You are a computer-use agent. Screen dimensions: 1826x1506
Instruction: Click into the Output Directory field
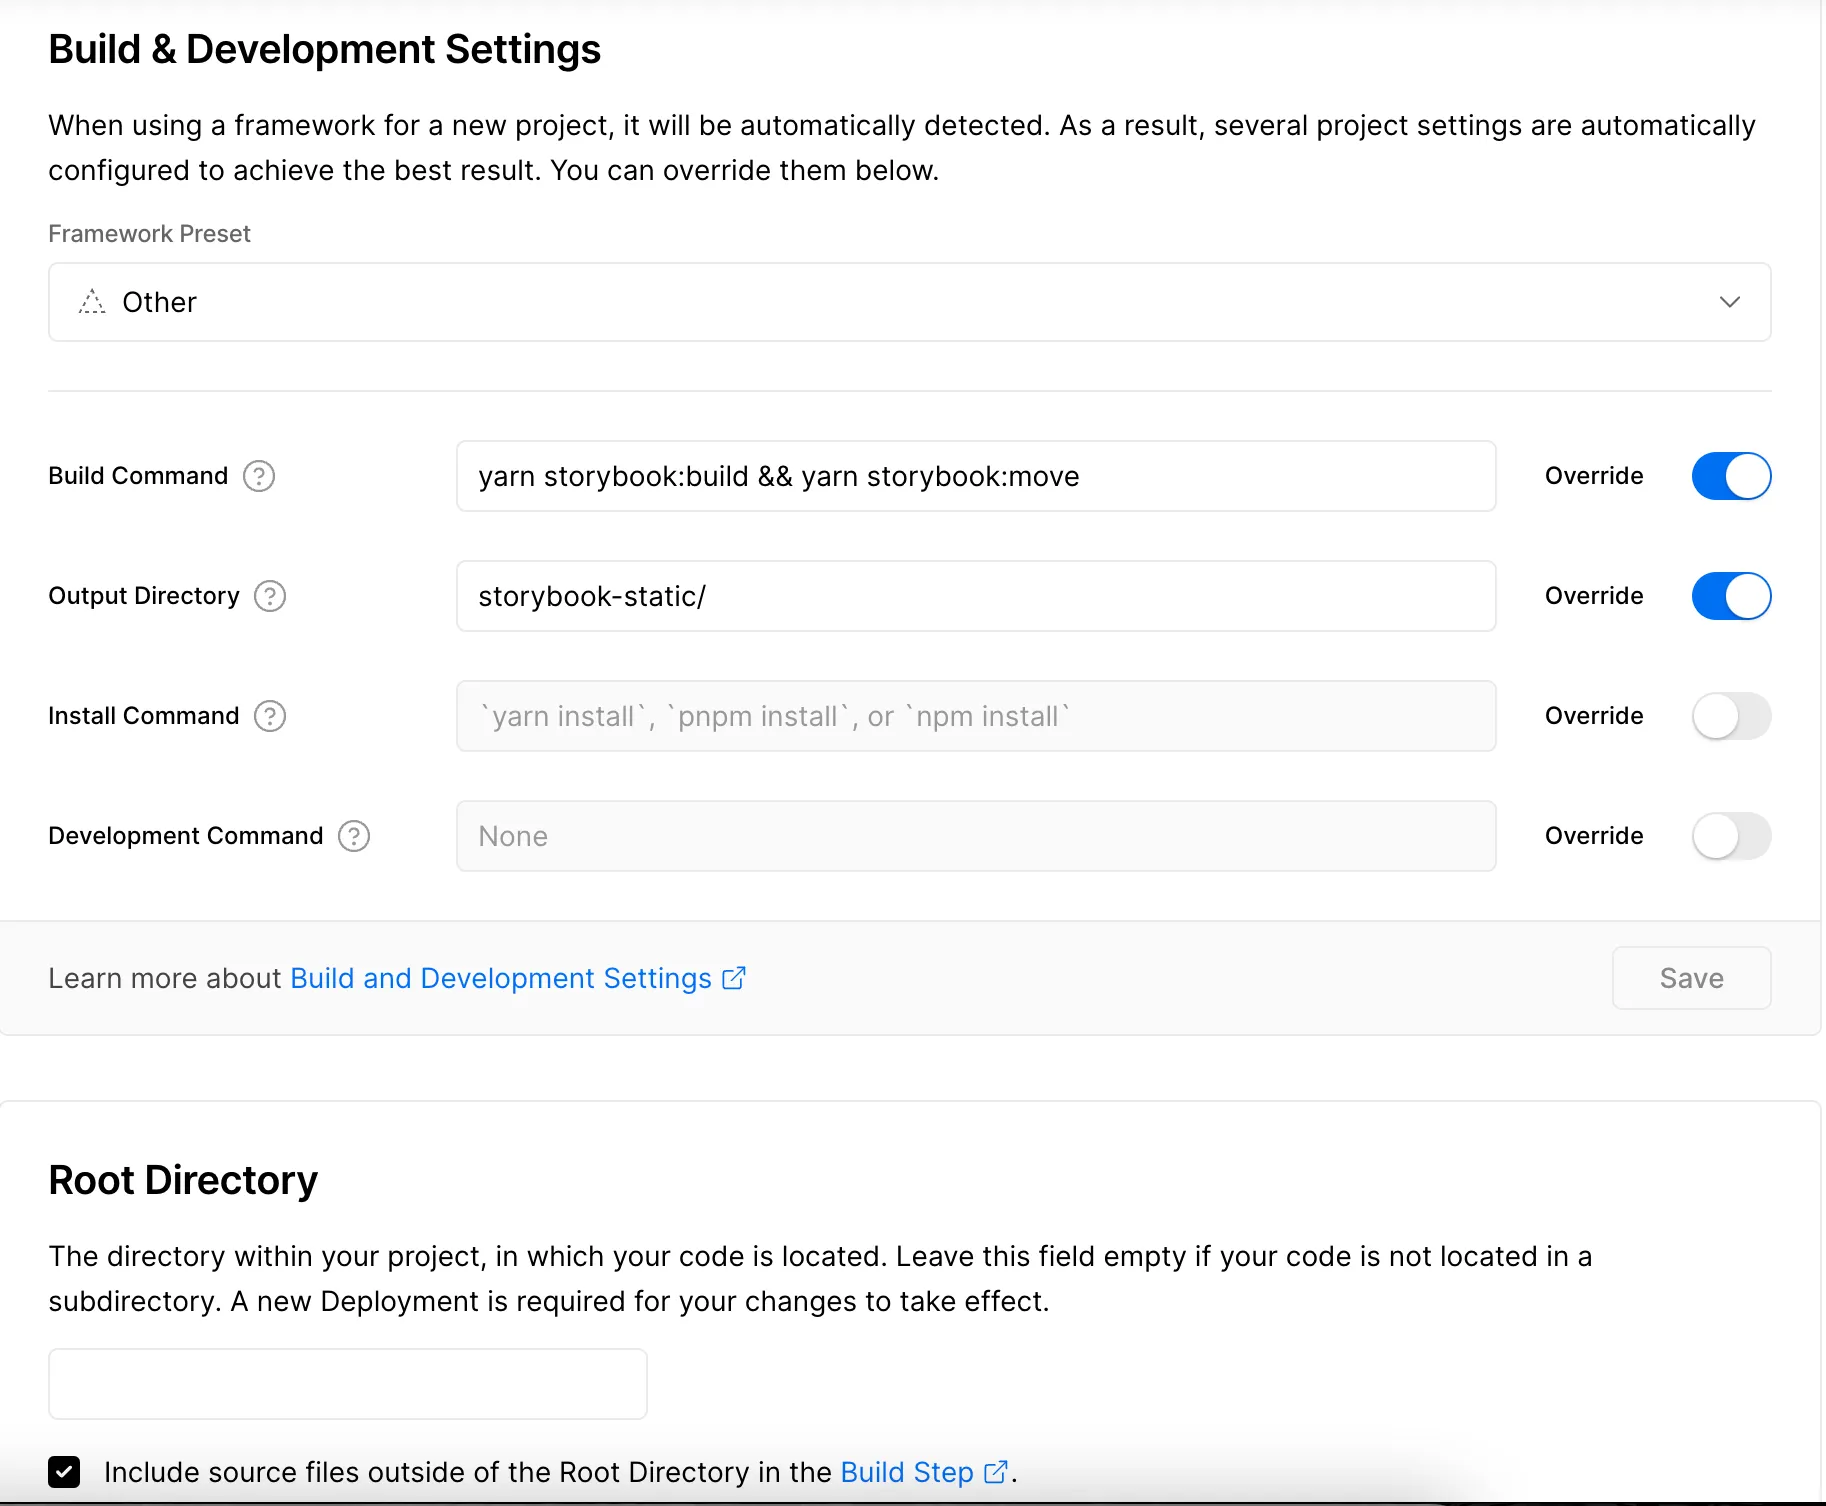[975, 596]
